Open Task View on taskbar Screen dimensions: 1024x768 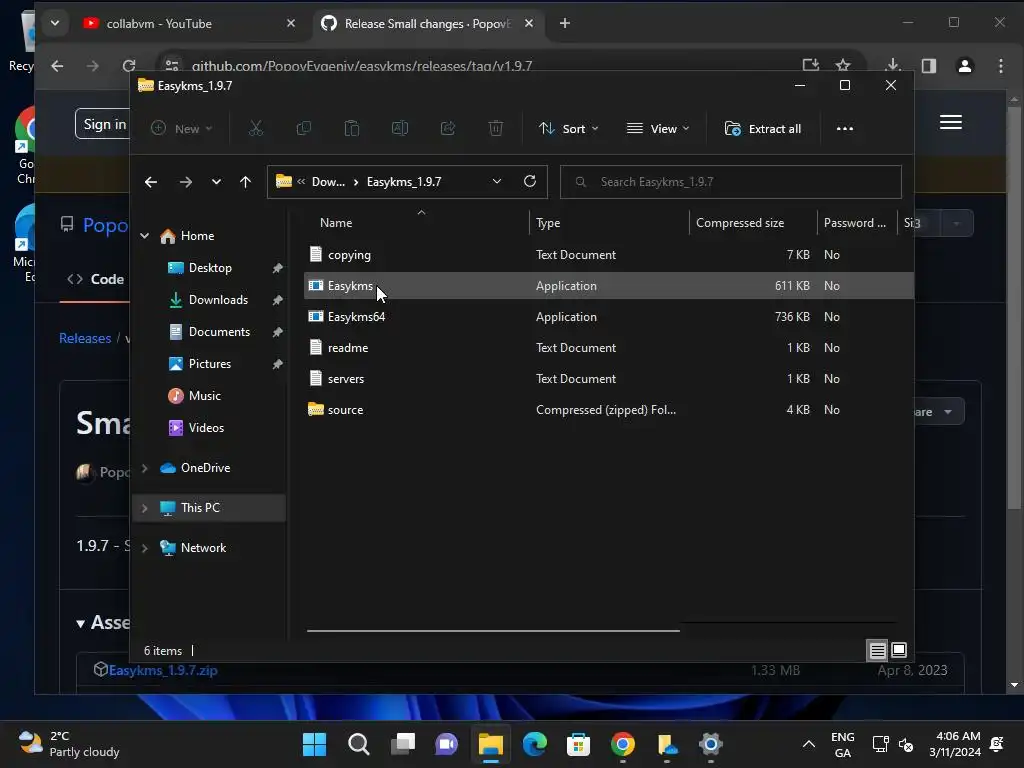pyautogui.click(x=402, y=744)
